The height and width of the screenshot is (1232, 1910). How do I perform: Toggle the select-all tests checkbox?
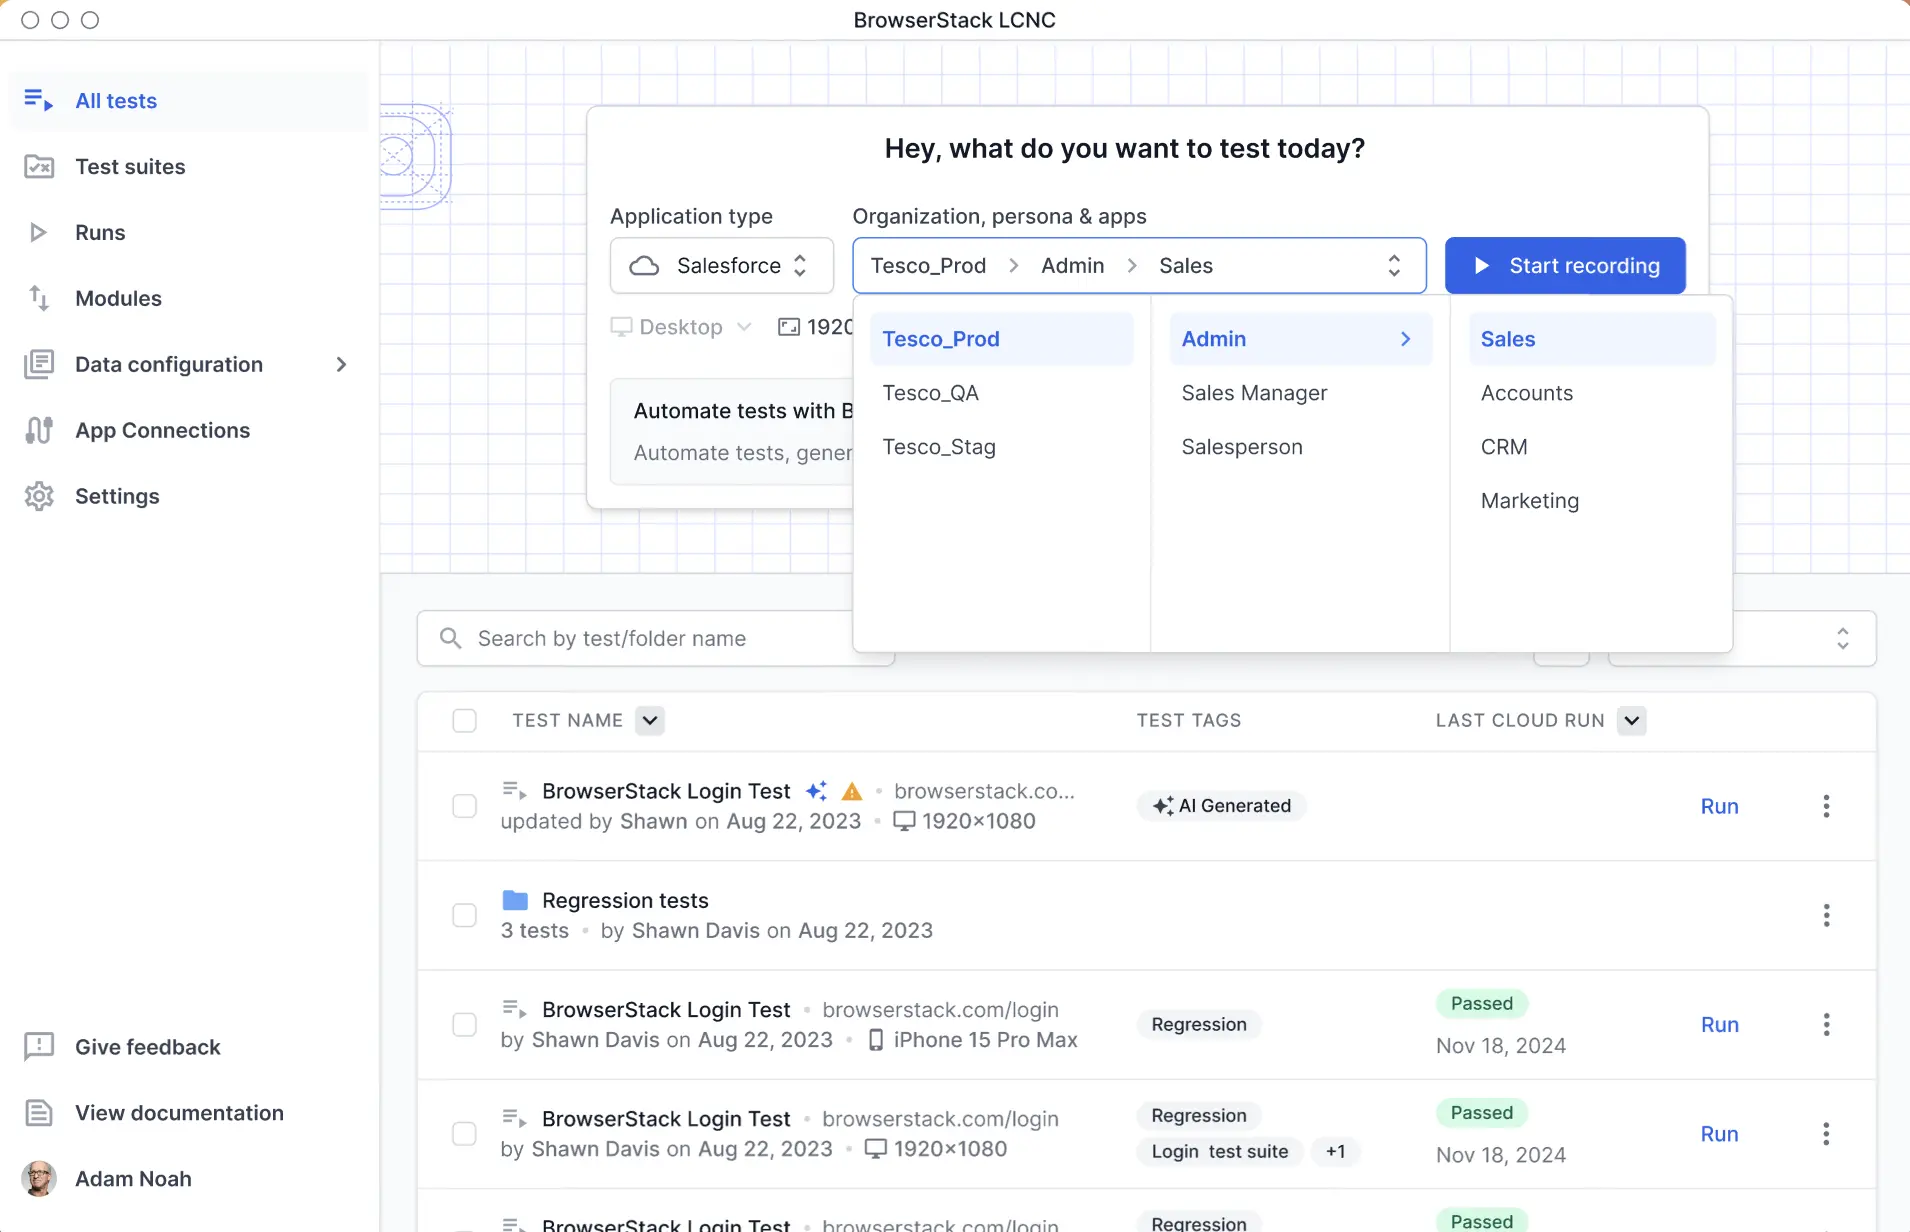coord(464,721)
